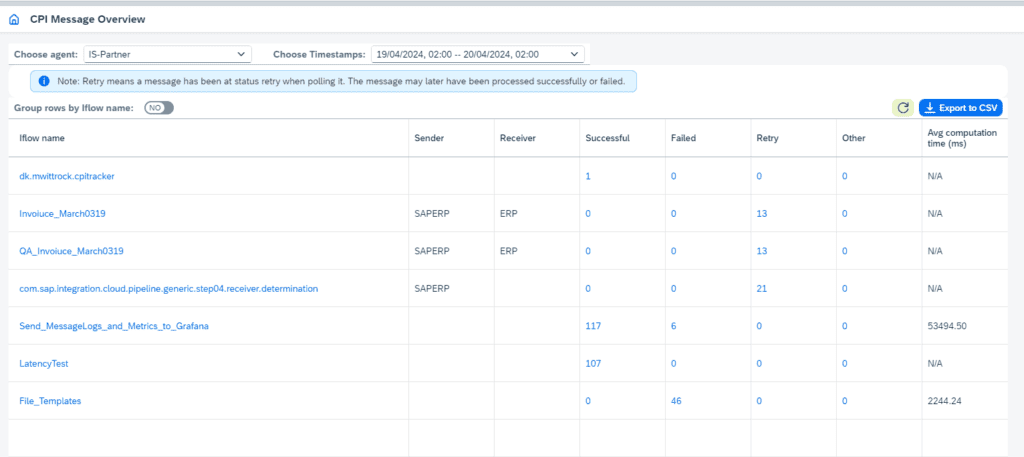Open successful count 107 for LatencyTest
Screen dimensions: 1024x457
tap(593, 364)
